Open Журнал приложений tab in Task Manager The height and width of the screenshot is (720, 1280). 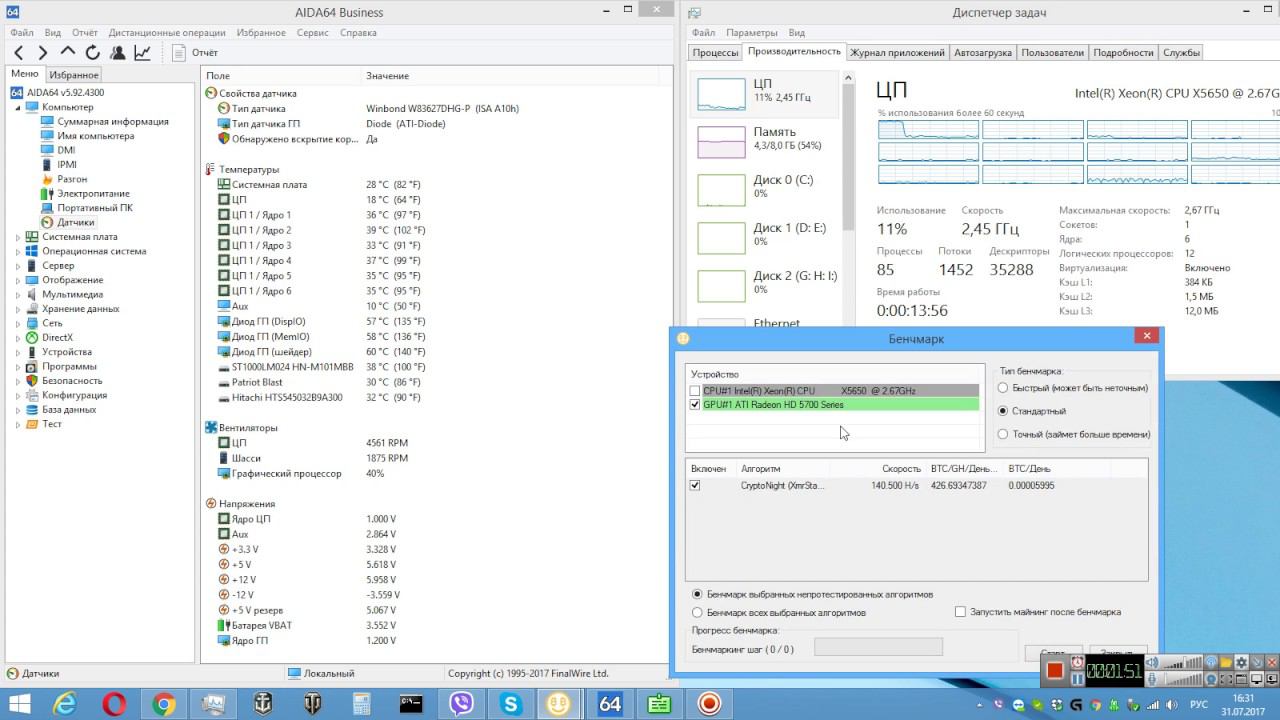[897, 52]
